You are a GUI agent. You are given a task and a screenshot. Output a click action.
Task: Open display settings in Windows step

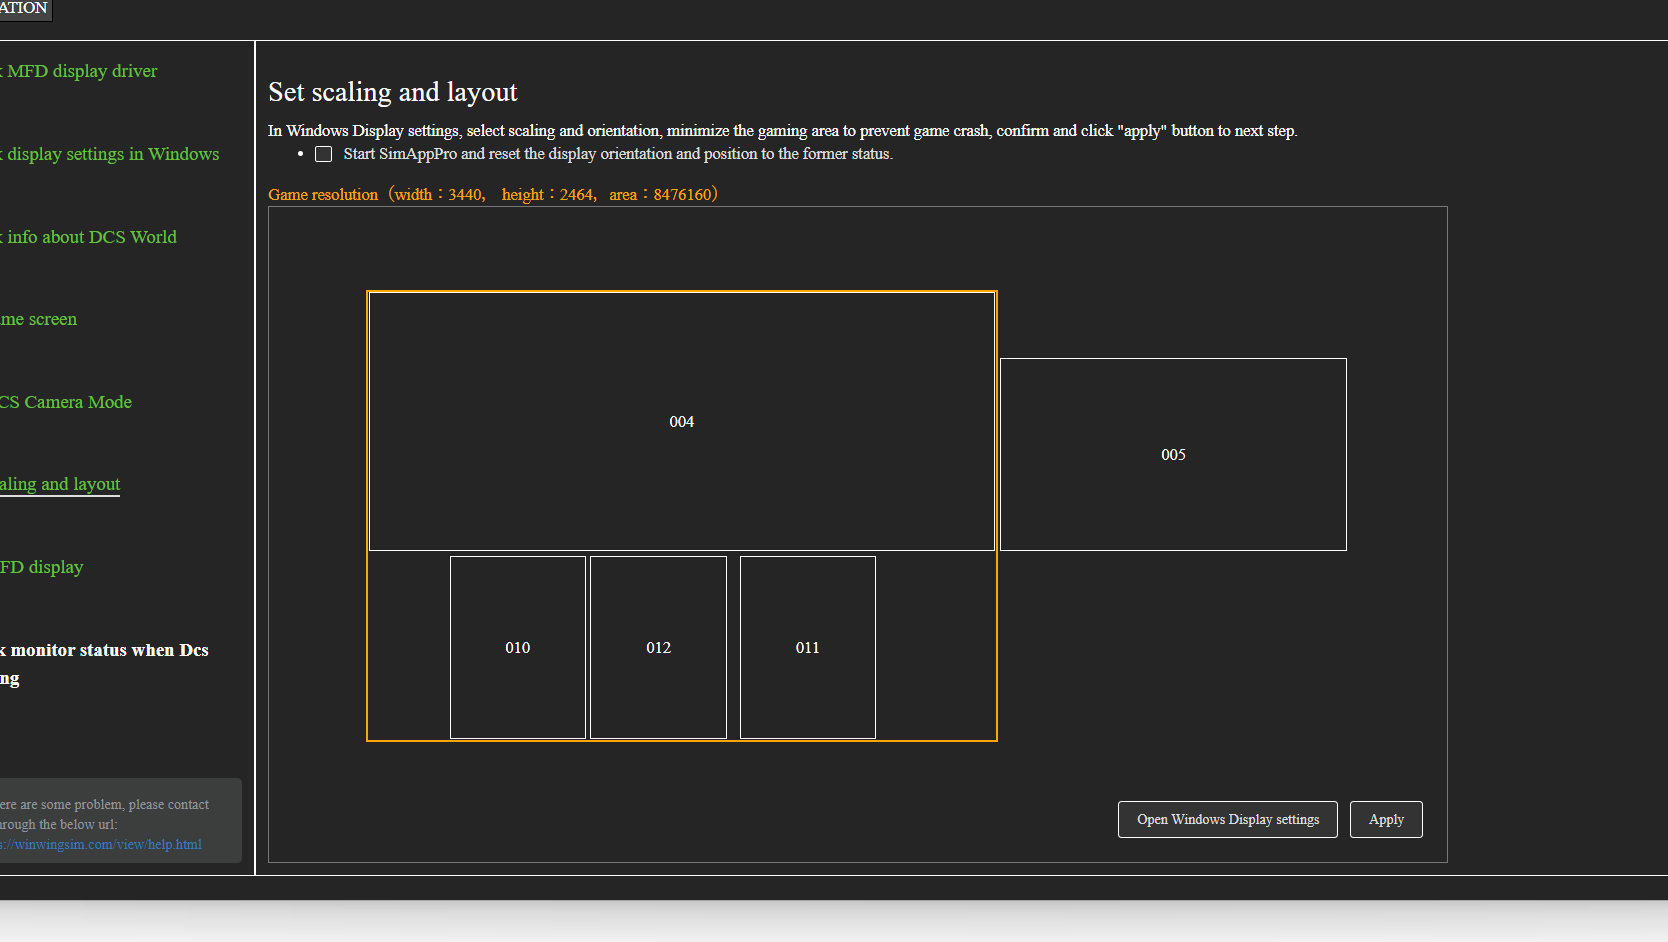[x=110, y=154]
